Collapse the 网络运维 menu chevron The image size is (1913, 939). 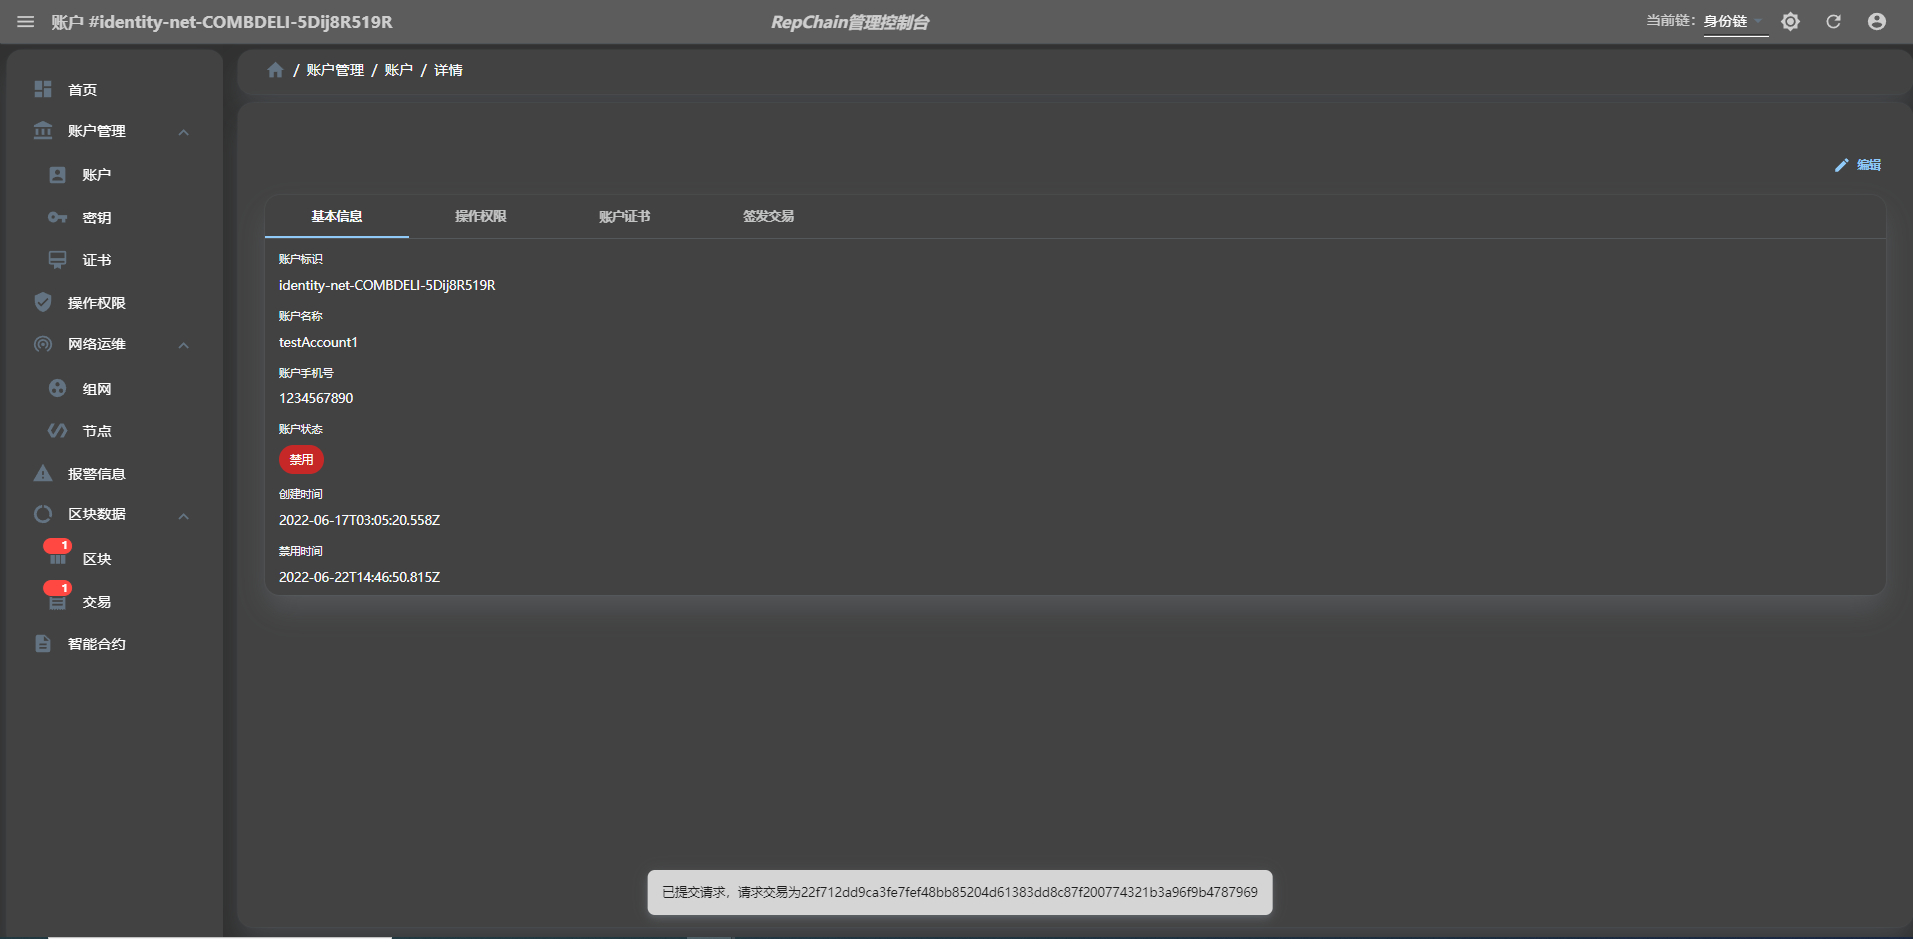pyautogui.click(x=184, y=345)
